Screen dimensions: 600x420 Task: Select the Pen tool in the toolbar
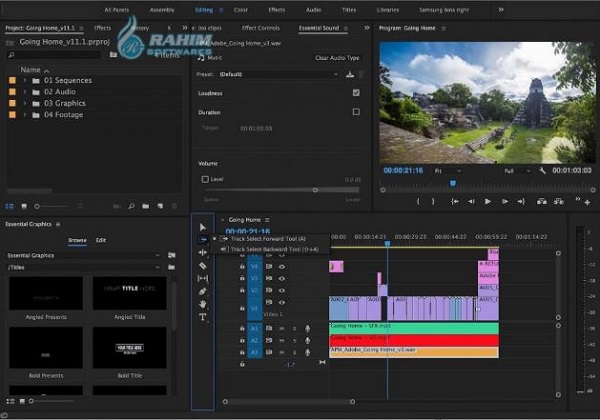(x=203, y=291)
